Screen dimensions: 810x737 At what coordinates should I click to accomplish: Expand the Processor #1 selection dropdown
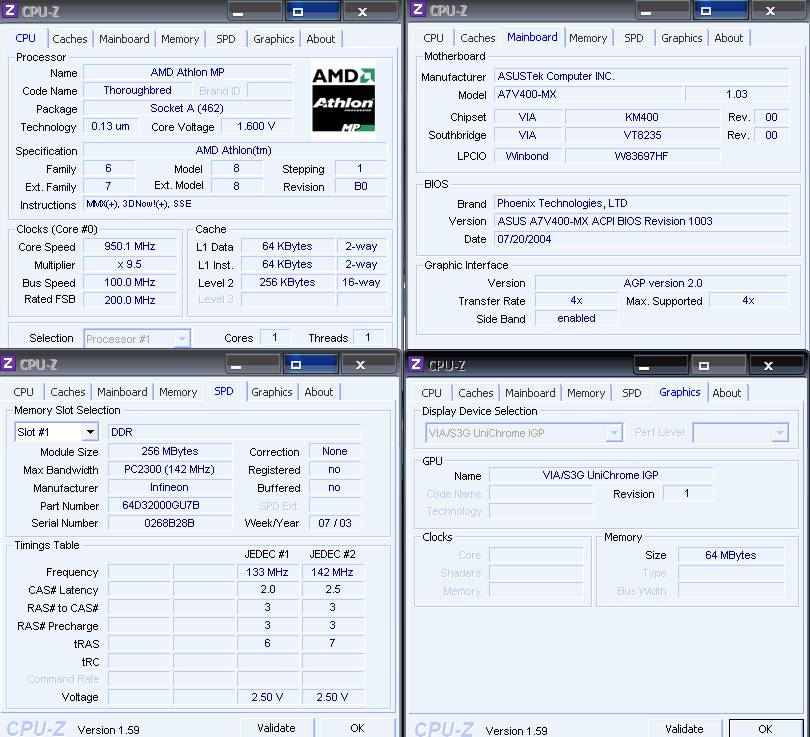[181, 339]
